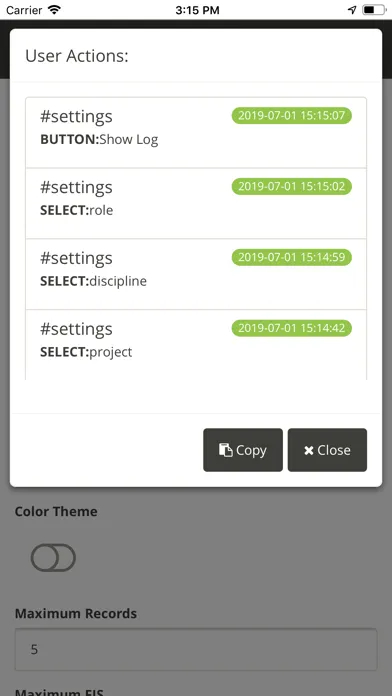Viewport: 392px width, 696px height.
Task: Tap the Wi-Fi status icon
Action: 54,10
